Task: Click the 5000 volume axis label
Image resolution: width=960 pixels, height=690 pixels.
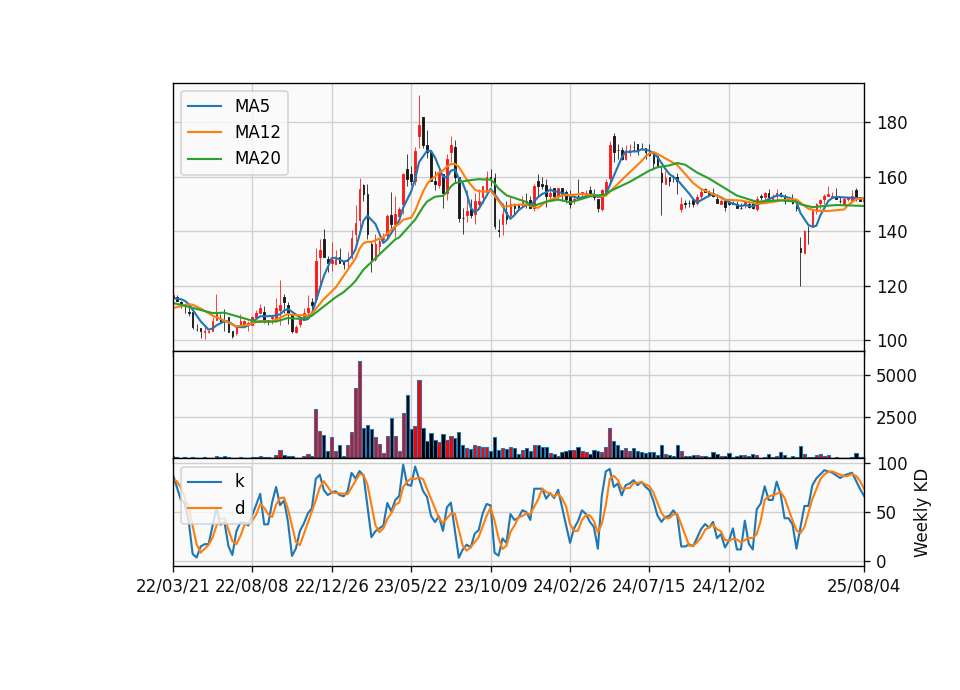Action: [x=896, y=376]
